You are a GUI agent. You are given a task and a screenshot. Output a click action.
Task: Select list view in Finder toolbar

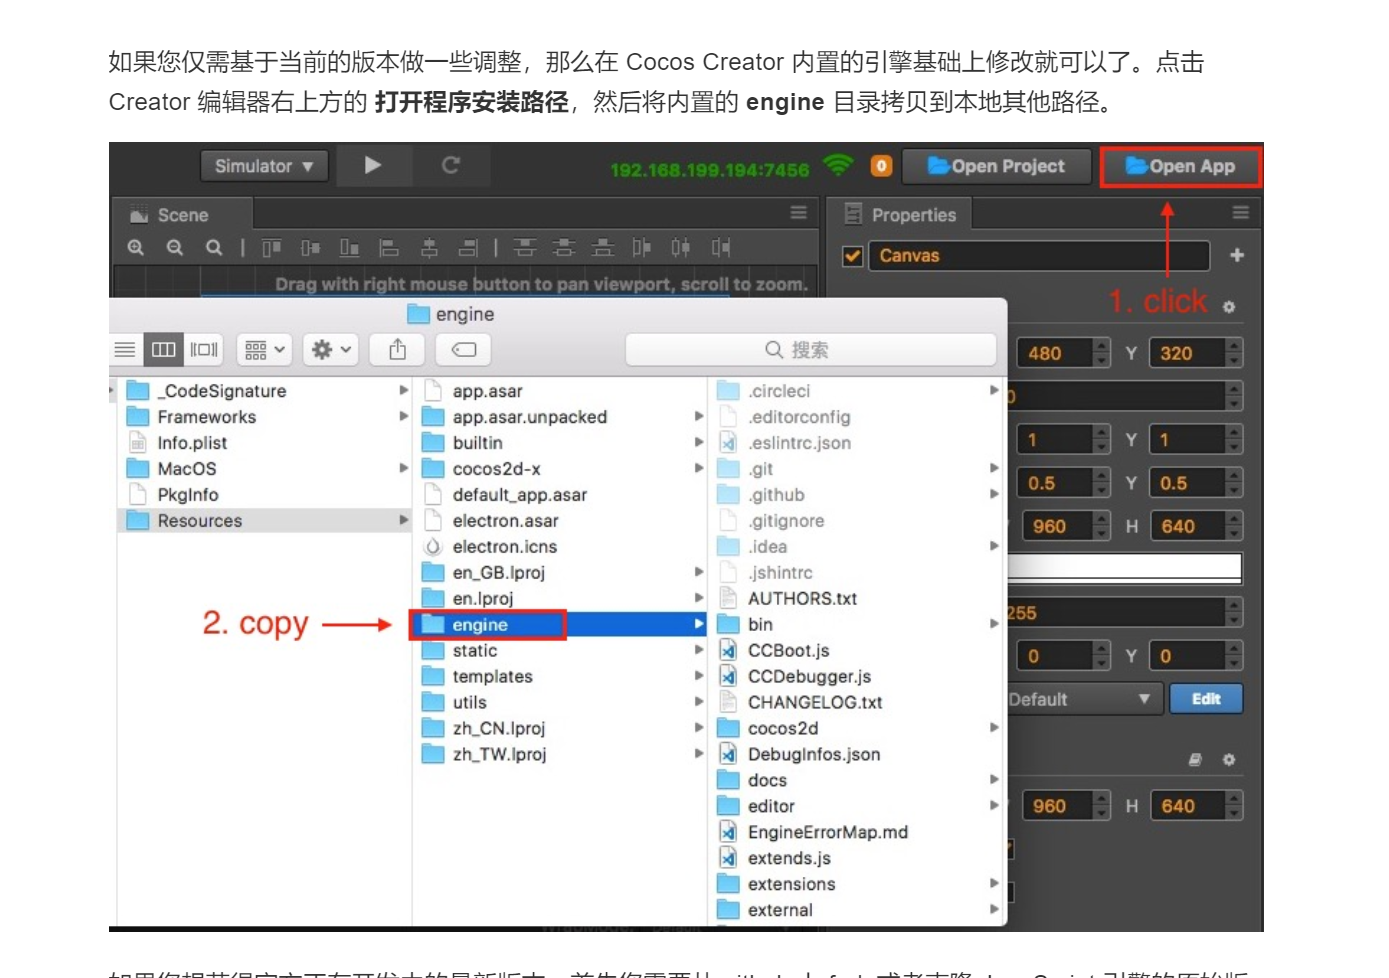click(125, 349)
